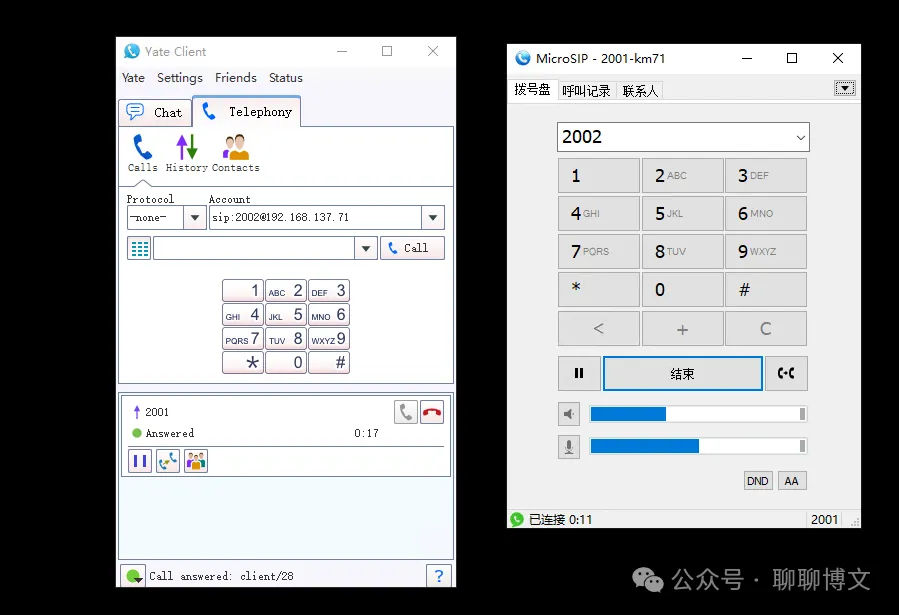The image size is (899, 615).
Task: Click the 'Answered' call status text
Action: [170, 433]
